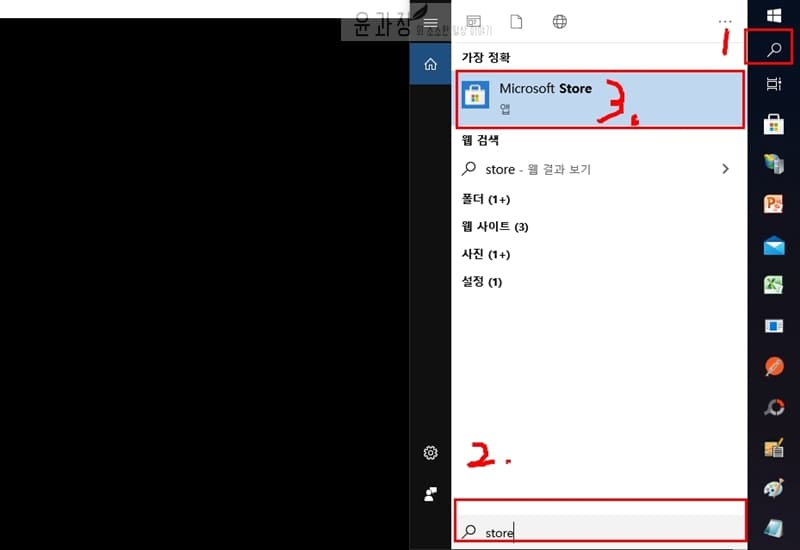This screenshot has width=800, height=550.
Task: Expand the 사진 (1+) category
Action: coord(486,254)
